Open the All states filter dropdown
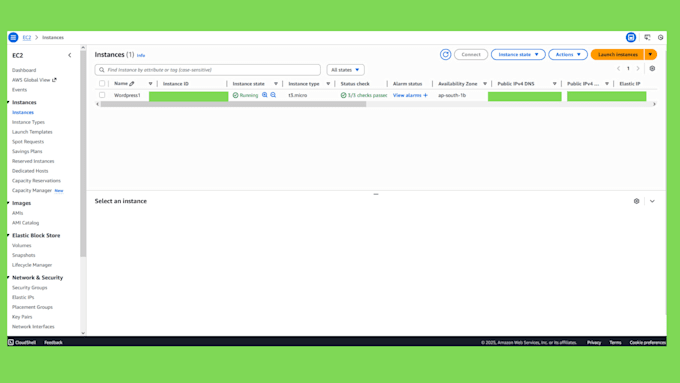Screen dimensions: 680x383 (345, 70)
